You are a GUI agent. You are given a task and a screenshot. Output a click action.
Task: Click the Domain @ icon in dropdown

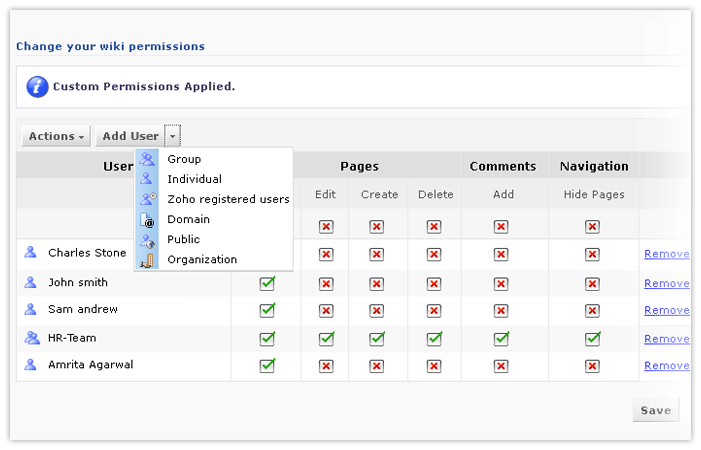pyautogui.click(x=147, y=220)
